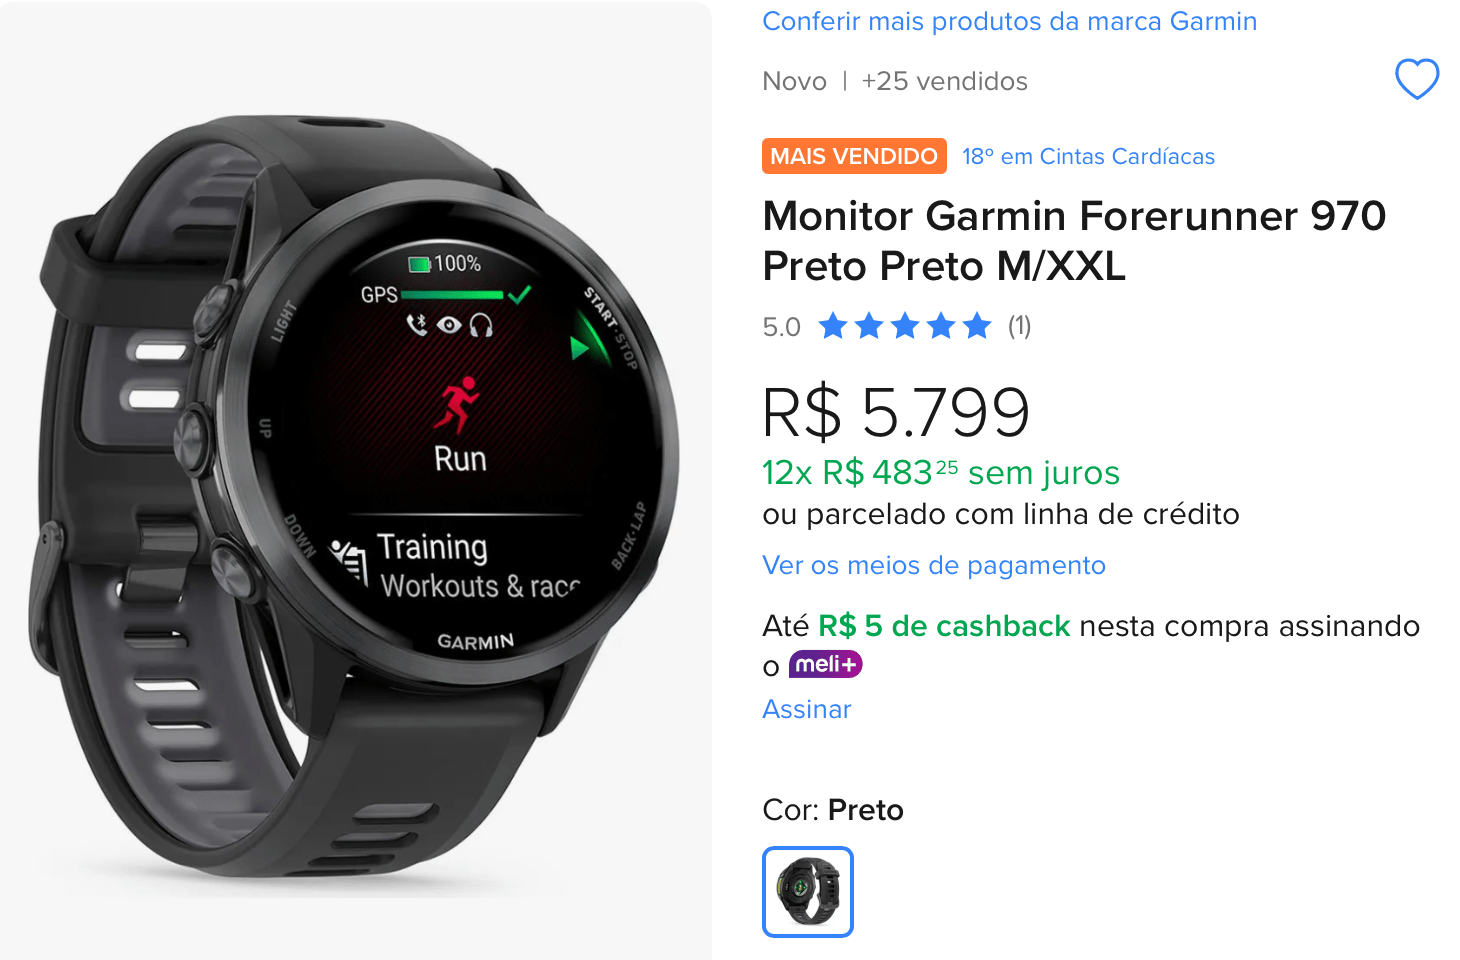Click the fifth blue rating star

point(977,326)
